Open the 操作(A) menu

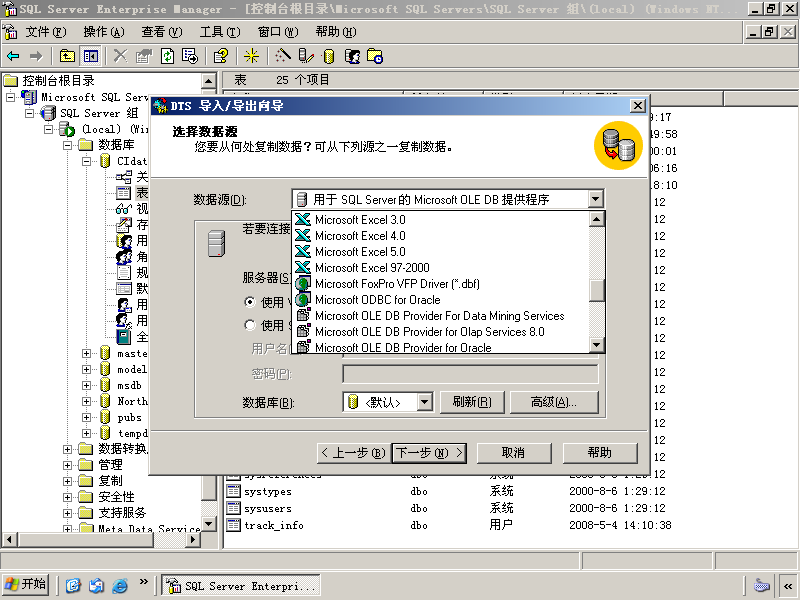(104, 32)
